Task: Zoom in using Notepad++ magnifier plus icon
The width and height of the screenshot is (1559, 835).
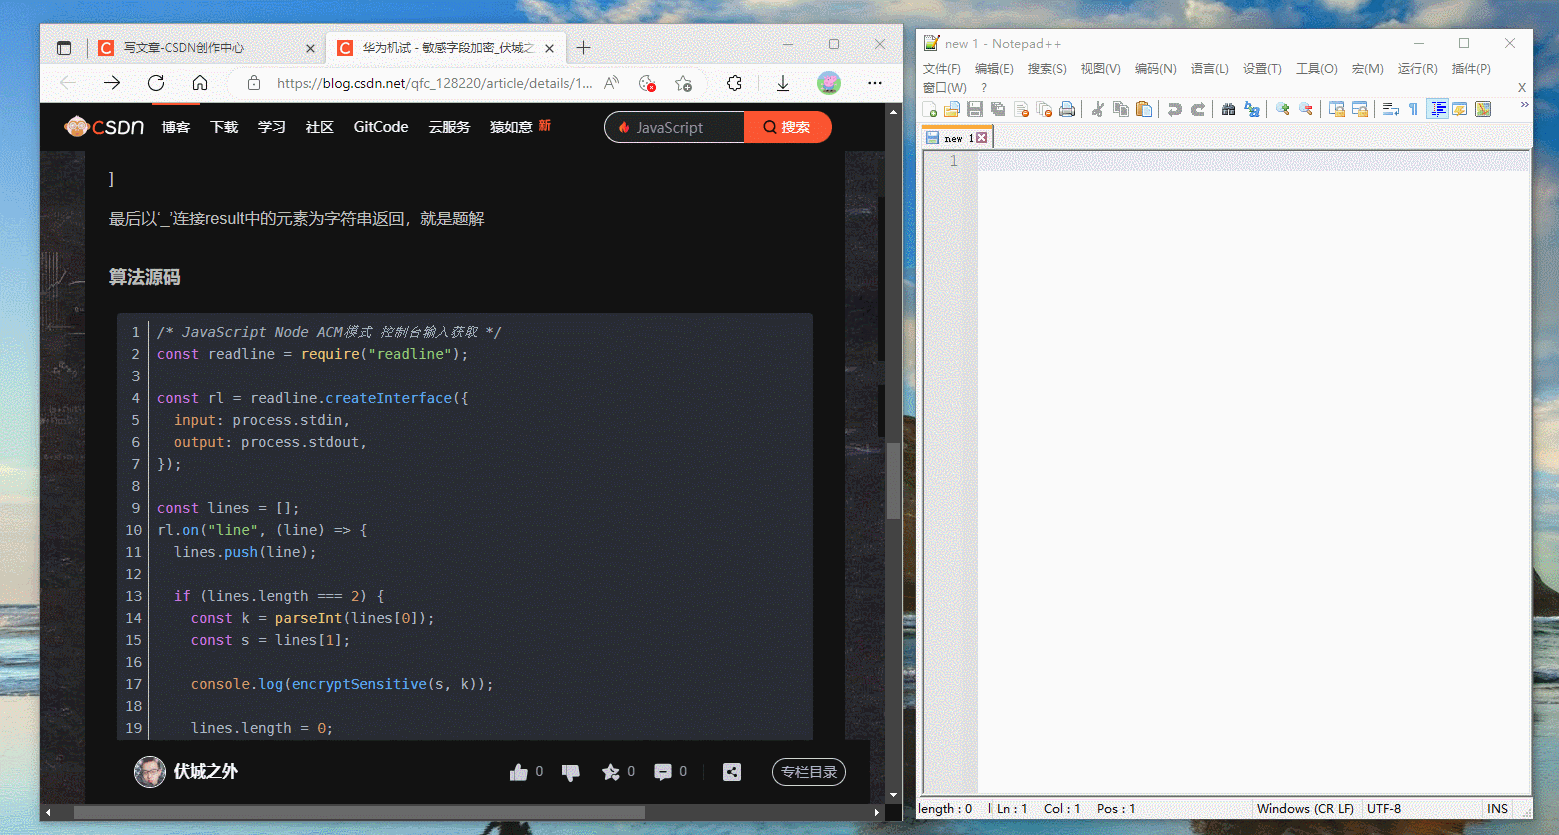Action: 1283,109
